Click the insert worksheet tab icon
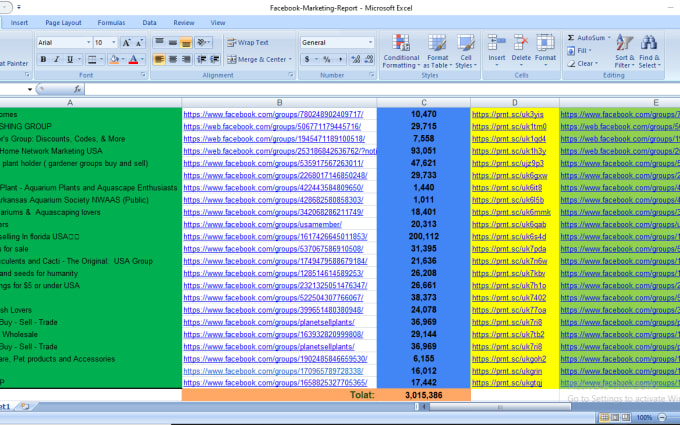Viewport: 680px width, 425px height. (25, 406)
